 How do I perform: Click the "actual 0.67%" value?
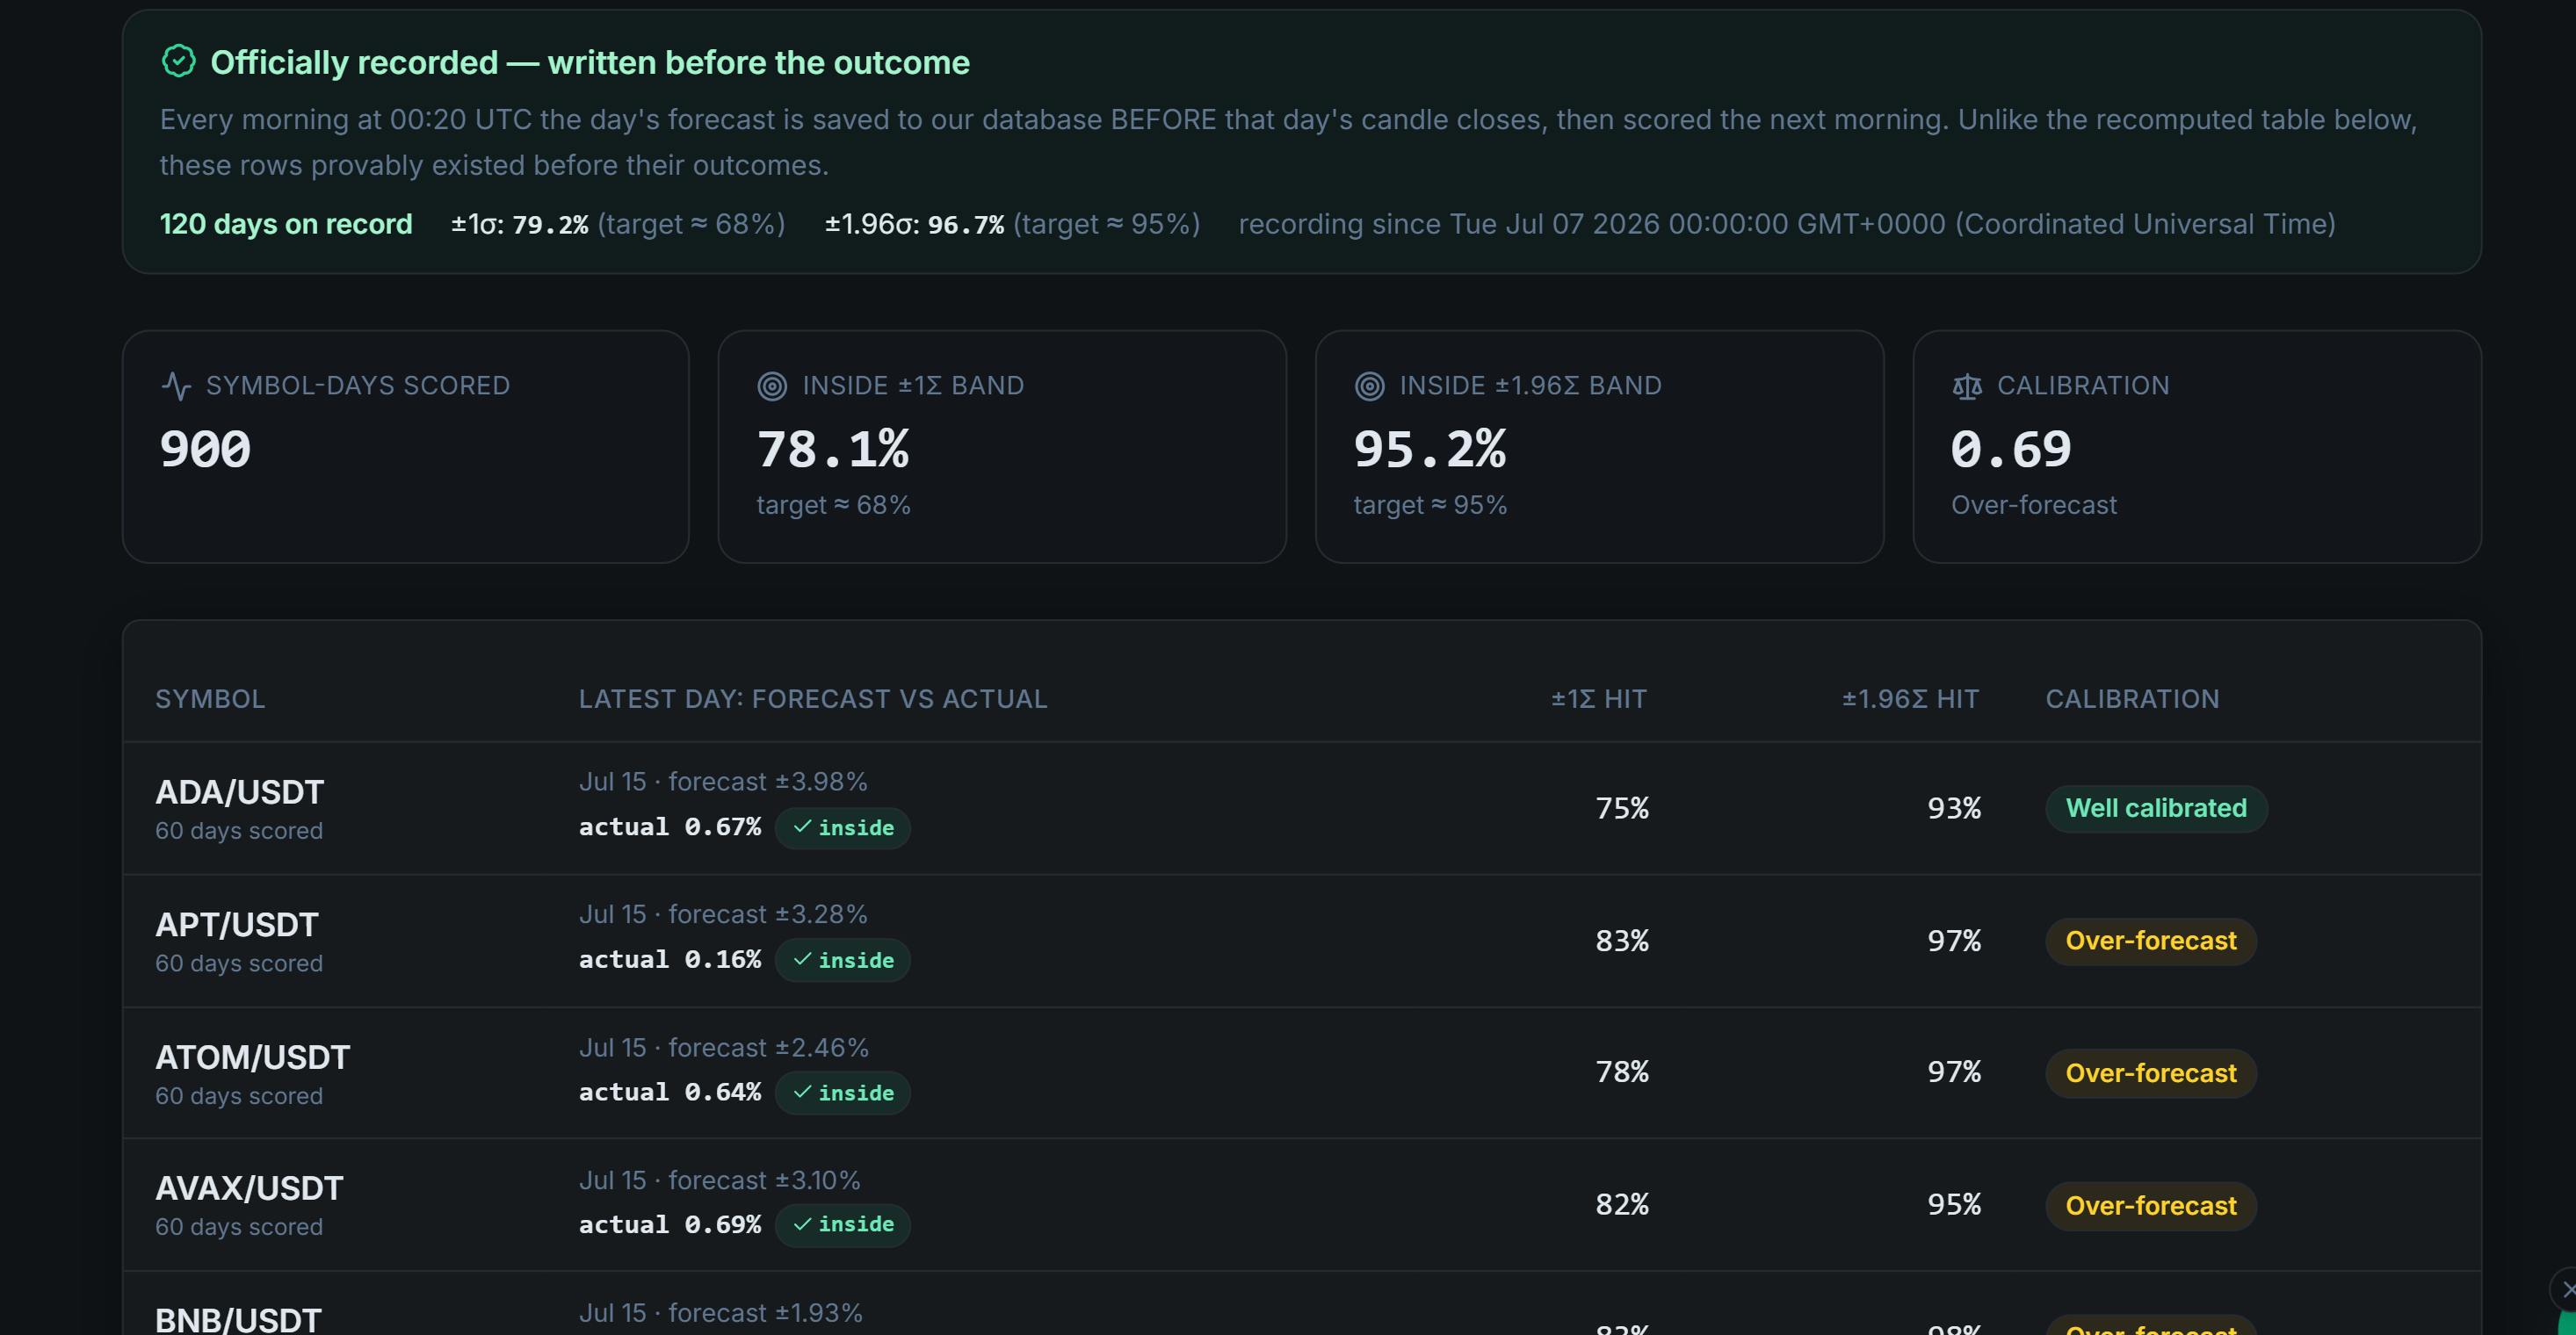(x=670, y=827)
